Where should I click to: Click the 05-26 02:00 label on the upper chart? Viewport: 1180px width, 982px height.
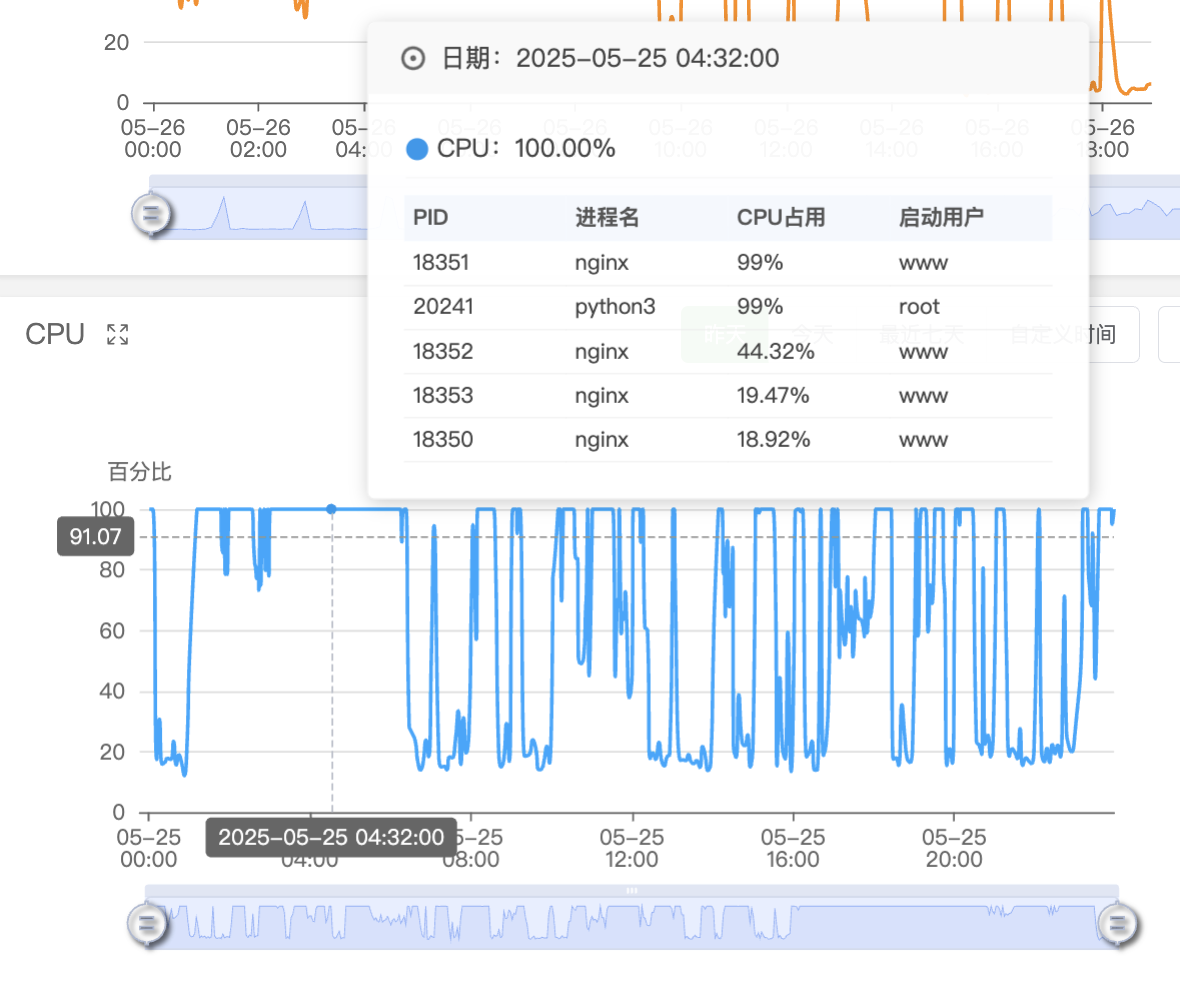258,138
